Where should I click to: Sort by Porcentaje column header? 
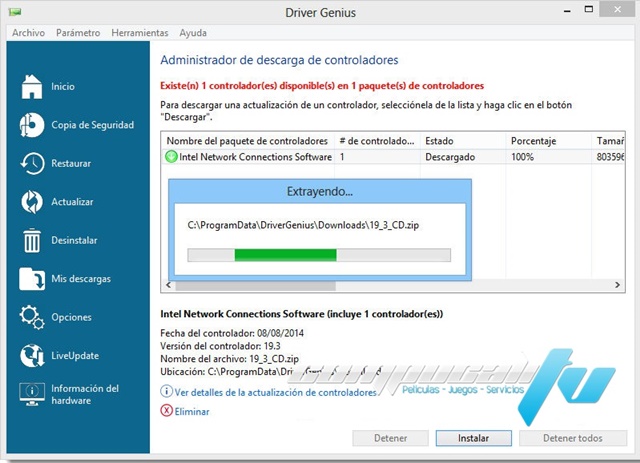pos(549,141)
